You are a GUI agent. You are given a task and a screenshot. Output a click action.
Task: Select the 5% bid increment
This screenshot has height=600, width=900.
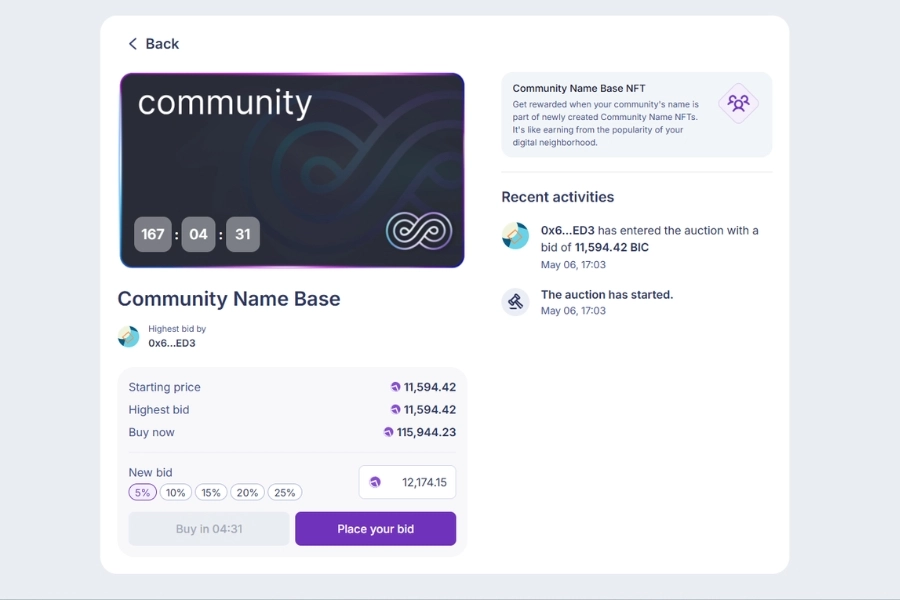click(x=142, y=493)
